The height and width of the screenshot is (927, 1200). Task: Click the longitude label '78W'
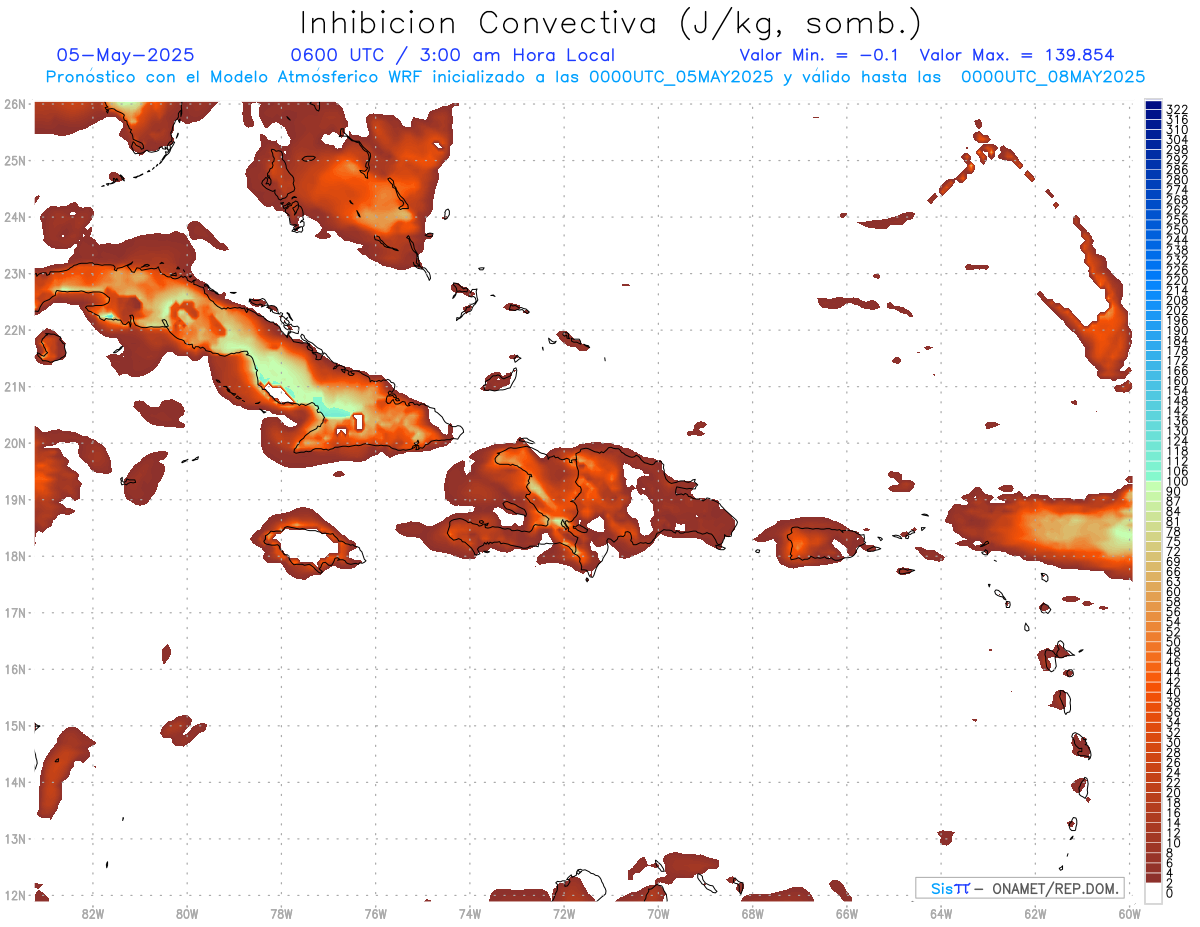tap(281, 913)
